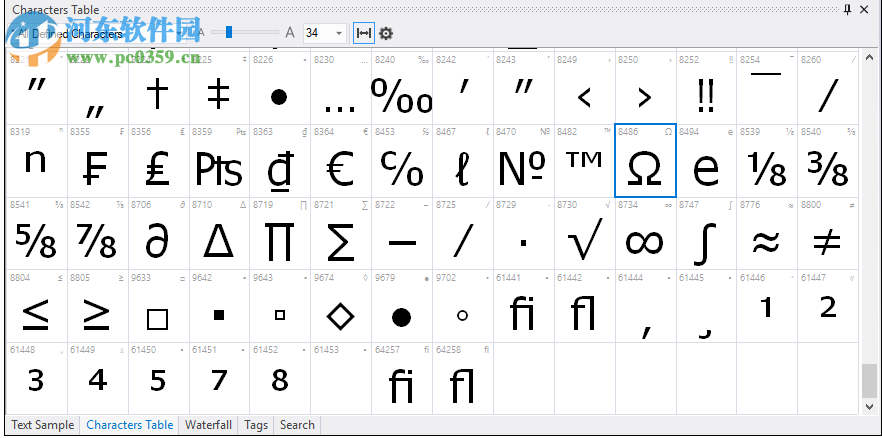Viewport: 882px width, 438px height.
Task: Click the large A increase-size icon
Action: pos(290,33)
